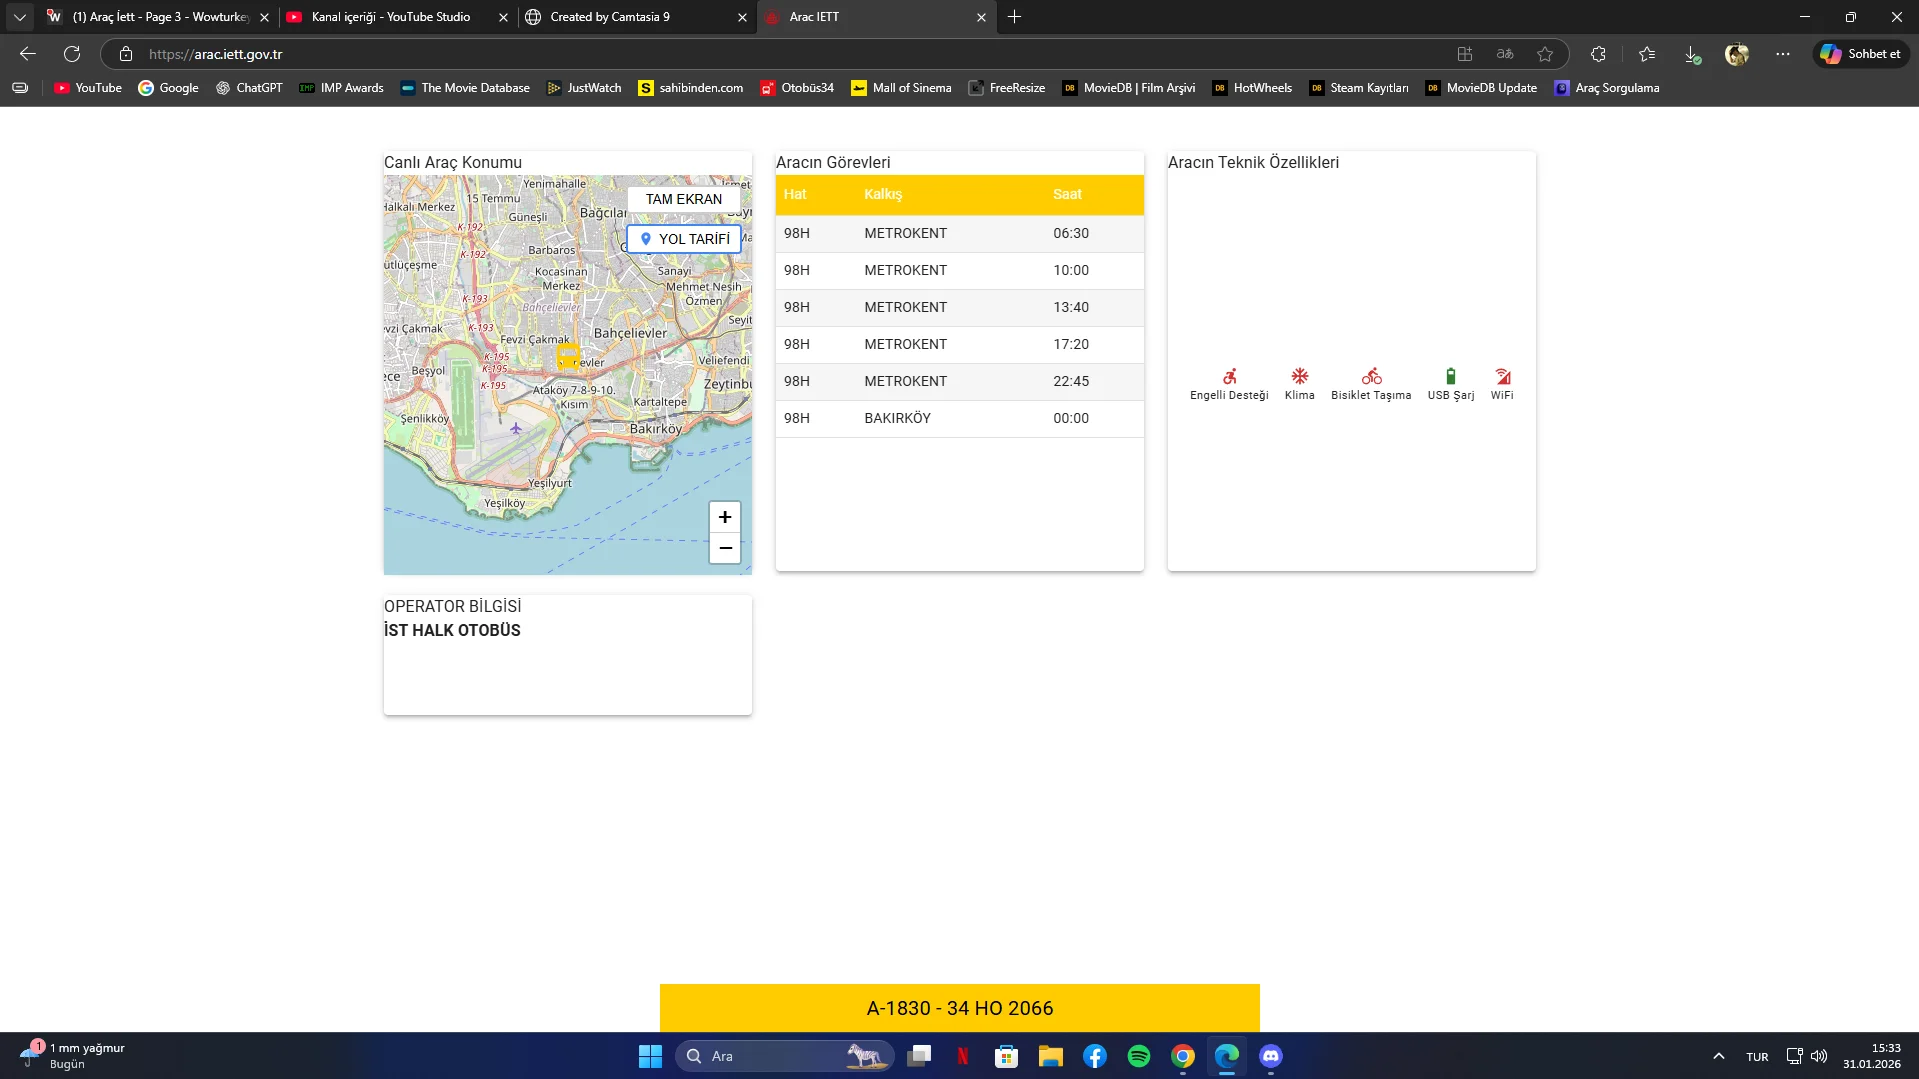
Task: Open Spotify from the taskbar
Action: 1138,1056
